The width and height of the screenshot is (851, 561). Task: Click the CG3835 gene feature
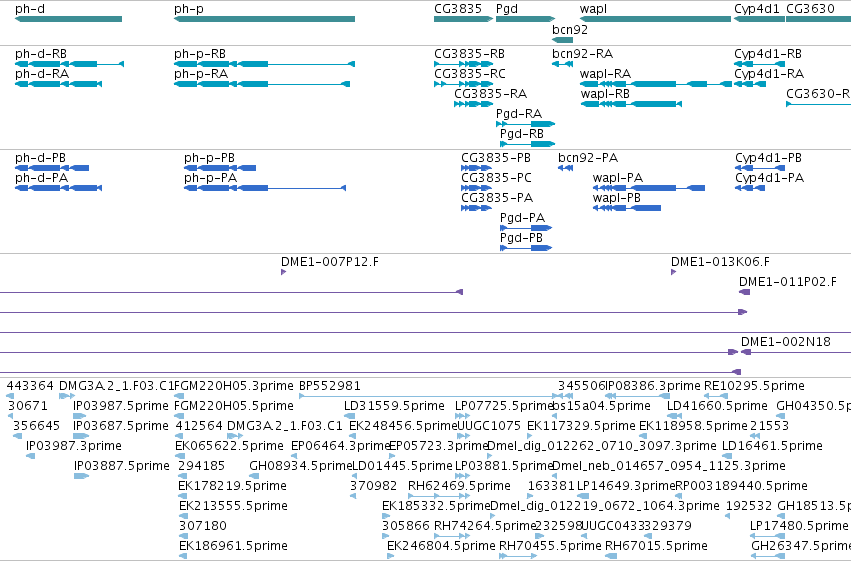463,19
